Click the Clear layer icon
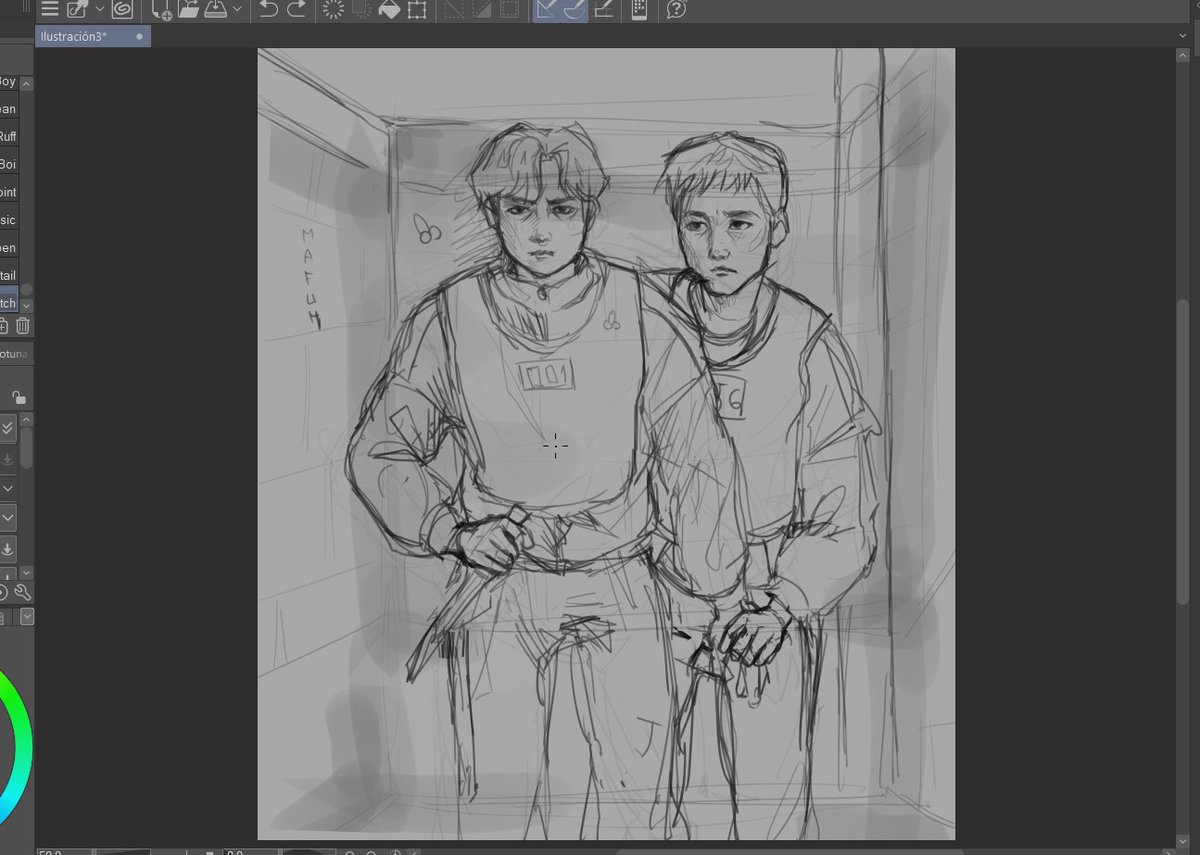The image size is (1200, 855). click(x=334, y=10)
